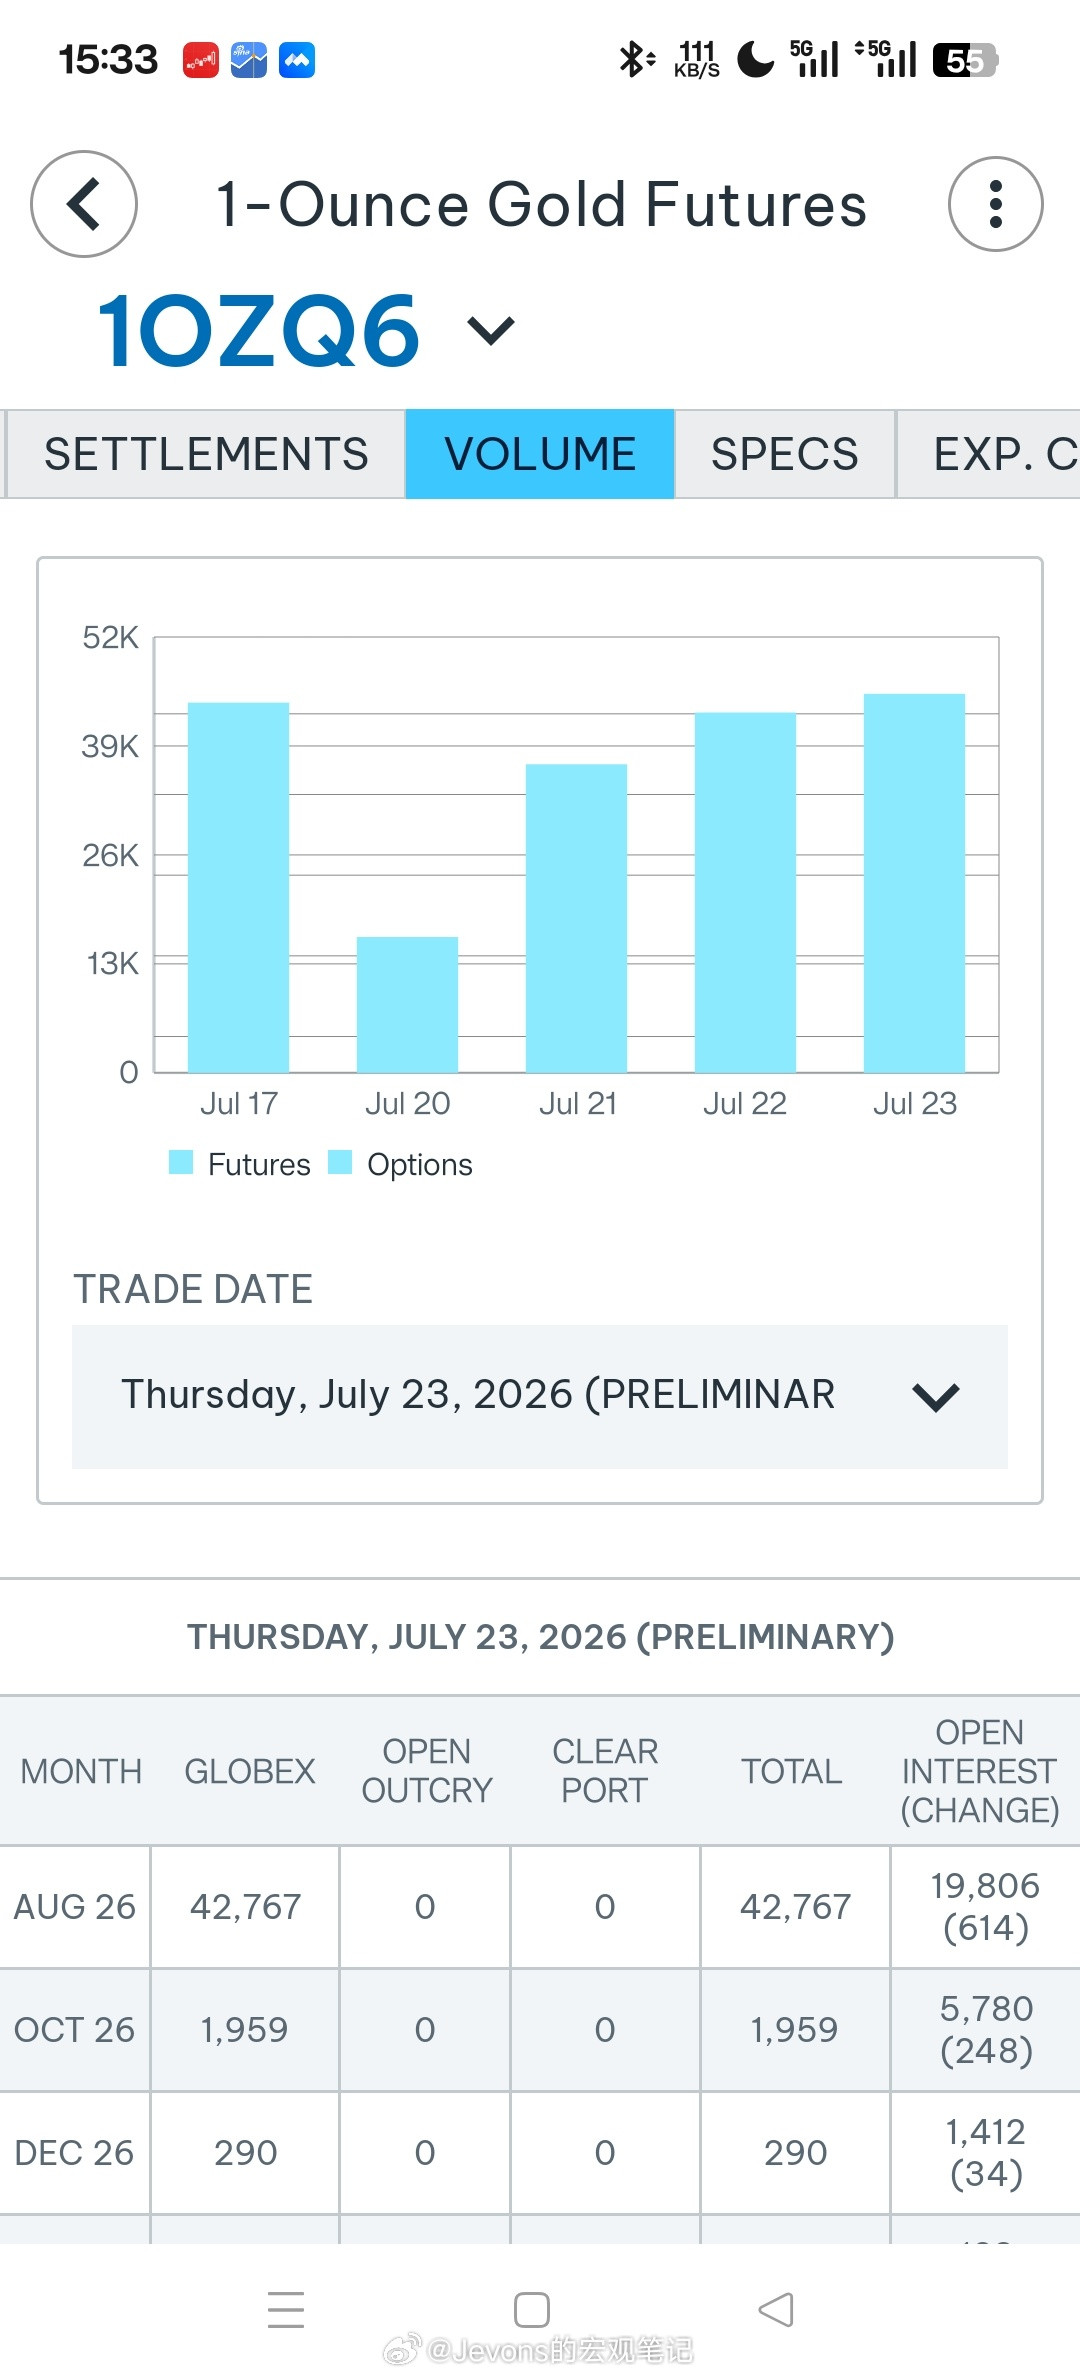
Task: Switch to the SPECS tab
Action: click(x=785, y=454)
